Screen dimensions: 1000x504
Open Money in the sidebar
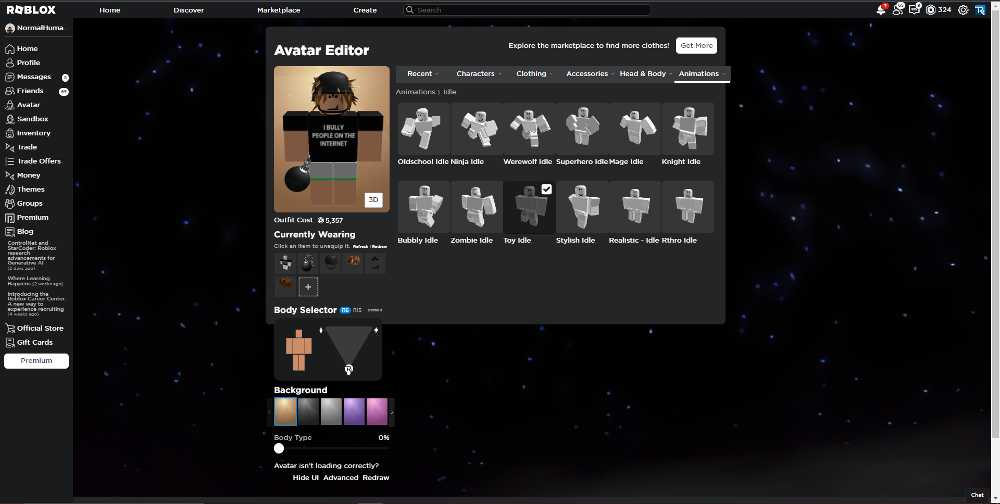tap(23, 175)
